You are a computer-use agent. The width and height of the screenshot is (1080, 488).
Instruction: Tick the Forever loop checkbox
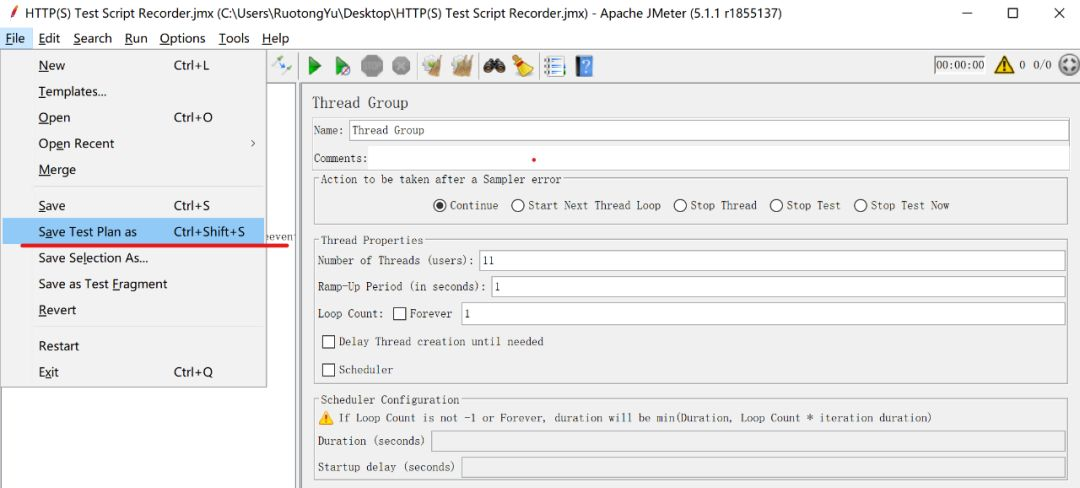coord(399,314)
